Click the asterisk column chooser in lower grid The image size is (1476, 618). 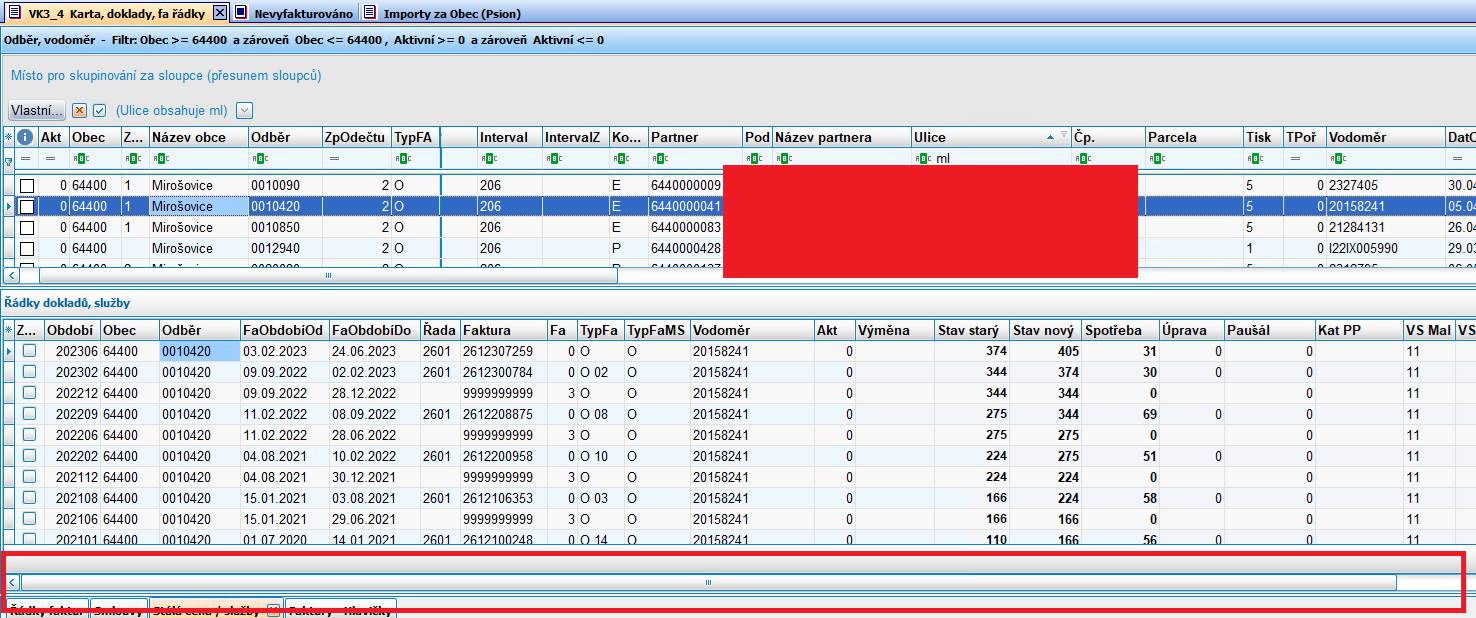coord(9,330)
